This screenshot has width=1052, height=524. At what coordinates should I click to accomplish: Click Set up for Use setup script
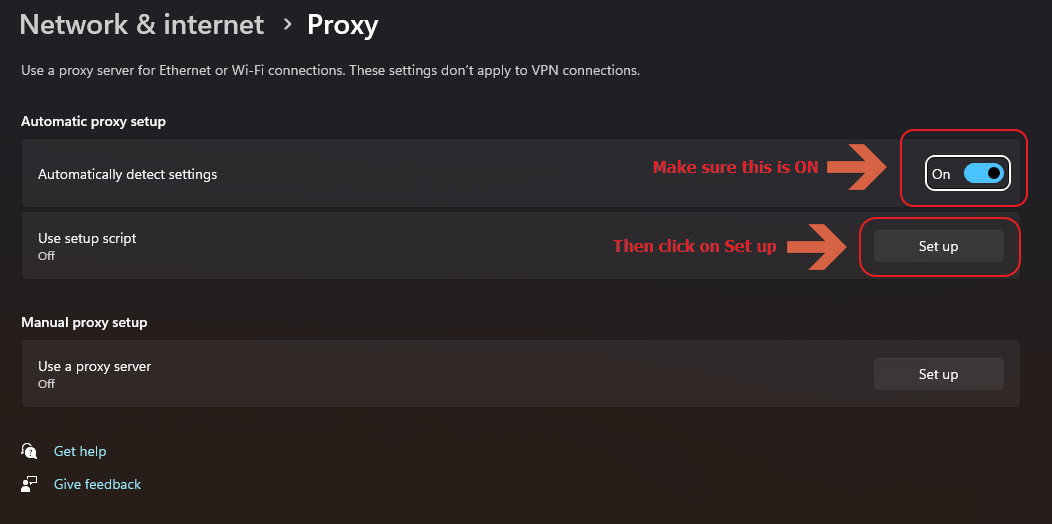coord(938,246)
